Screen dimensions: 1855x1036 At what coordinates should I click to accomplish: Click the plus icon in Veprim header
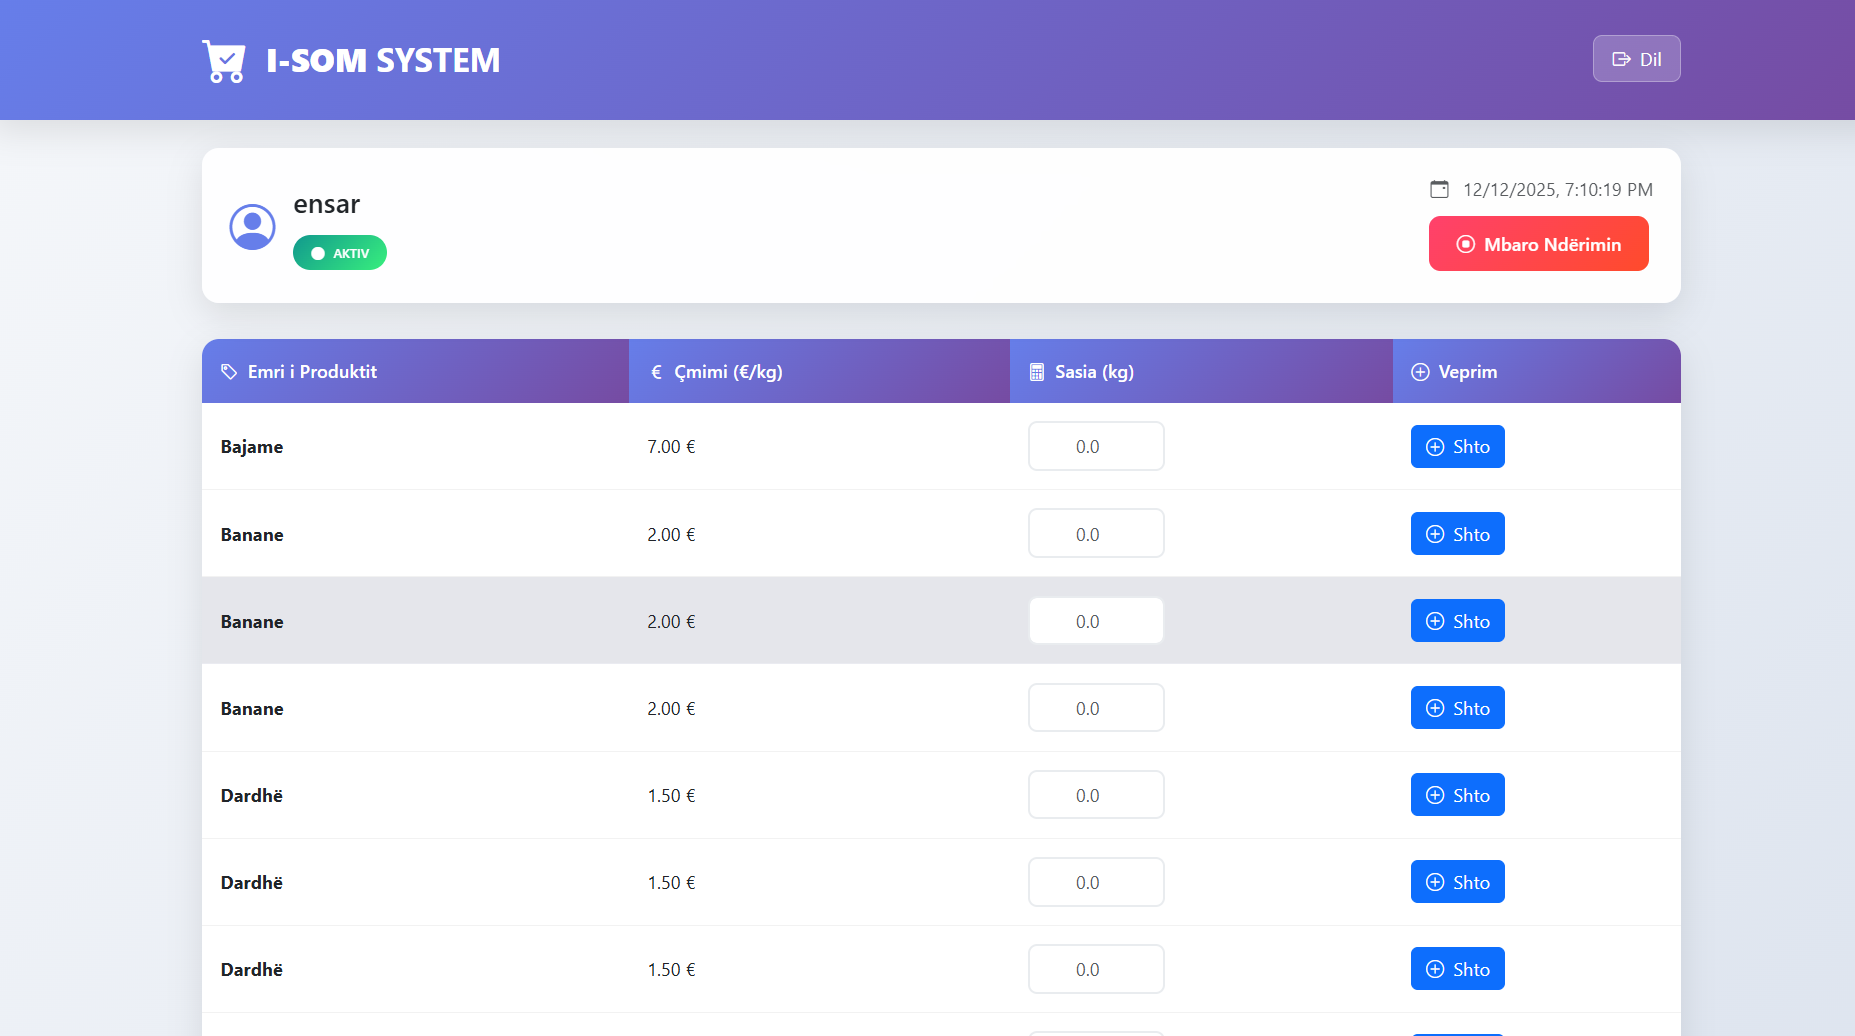(1420, 372)
